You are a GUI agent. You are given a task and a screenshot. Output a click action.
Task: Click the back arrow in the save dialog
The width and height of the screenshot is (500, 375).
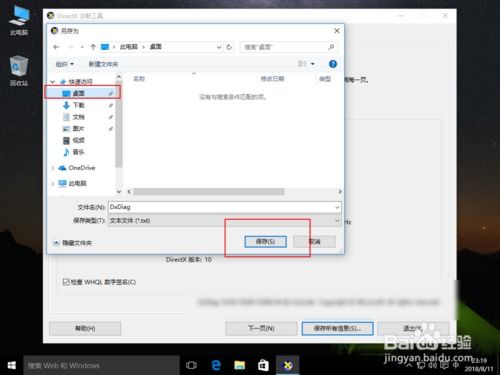coord(56,47)
